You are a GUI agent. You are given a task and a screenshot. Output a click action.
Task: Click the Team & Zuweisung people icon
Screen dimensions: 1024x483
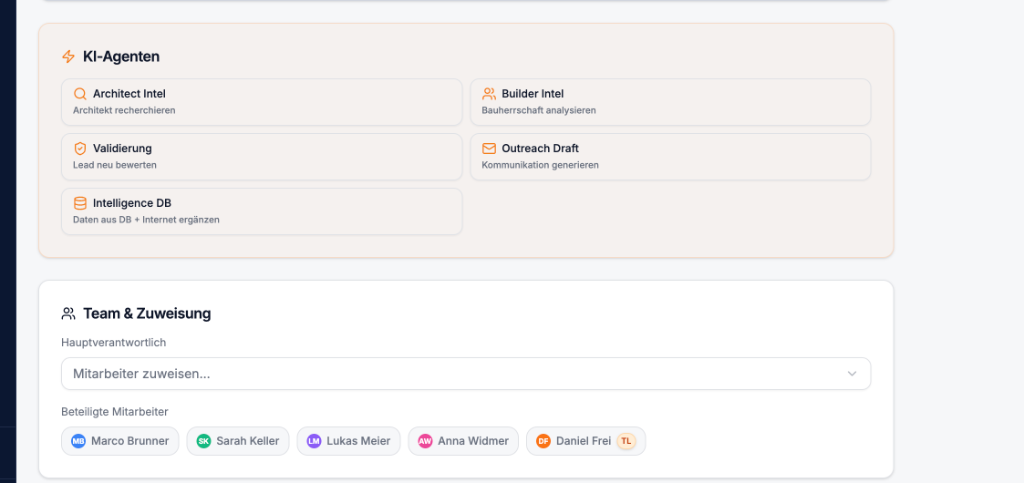[x=68, y=314]
